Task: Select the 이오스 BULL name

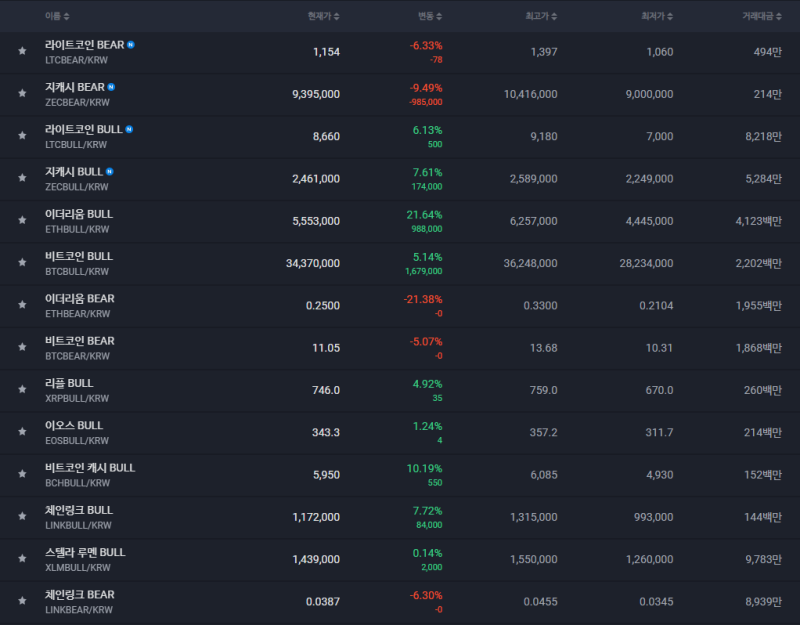Action: coord(74,426)
